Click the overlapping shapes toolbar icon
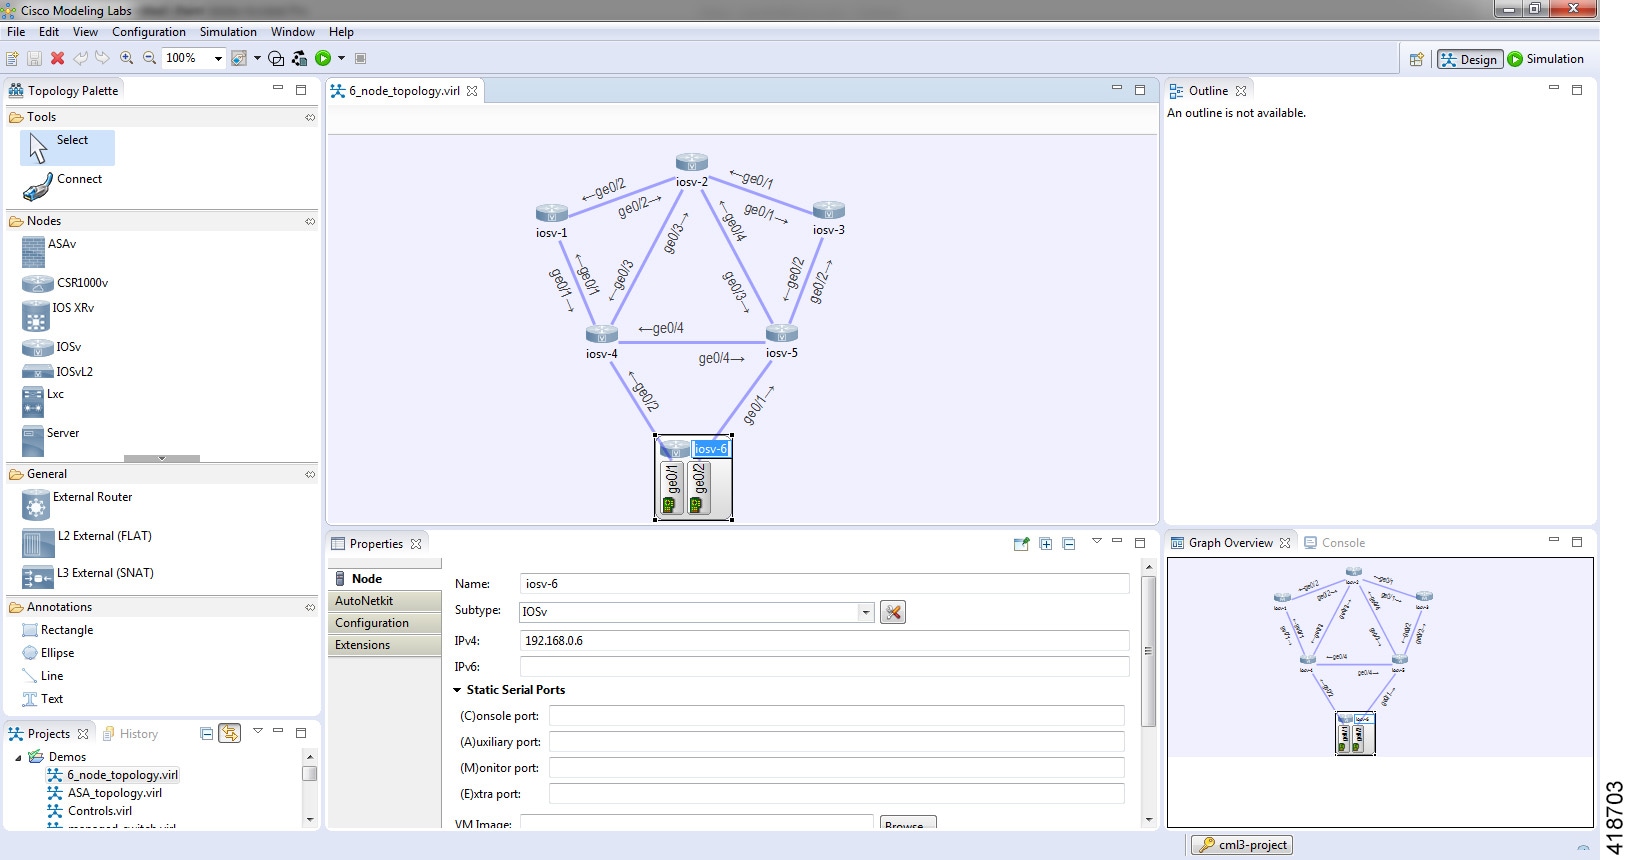This screenshot has width=1627, height=860. point(276,58)
